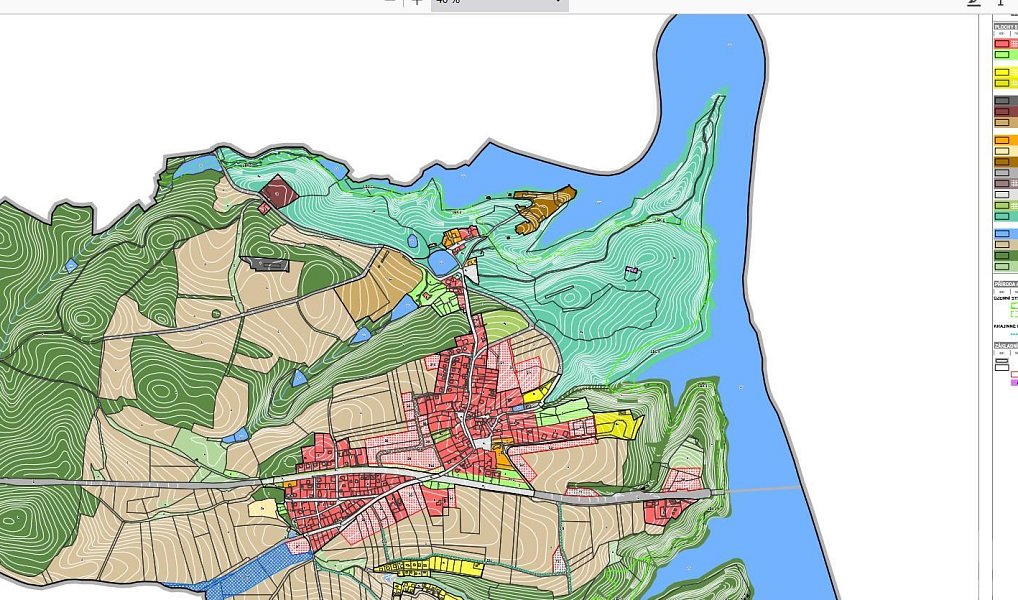Click the teal legend swatch
Screen dimensions: 1018x600
1001,216
